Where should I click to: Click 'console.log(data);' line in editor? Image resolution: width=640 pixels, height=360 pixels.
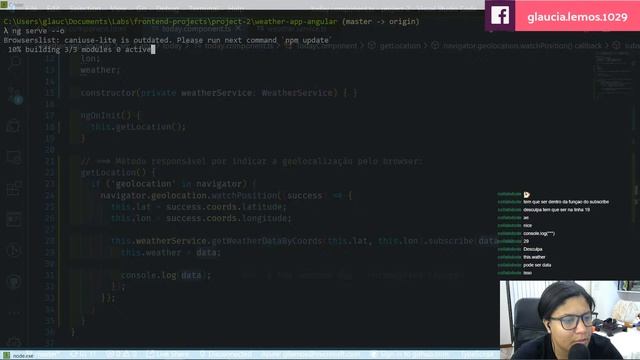click(166, 275)
